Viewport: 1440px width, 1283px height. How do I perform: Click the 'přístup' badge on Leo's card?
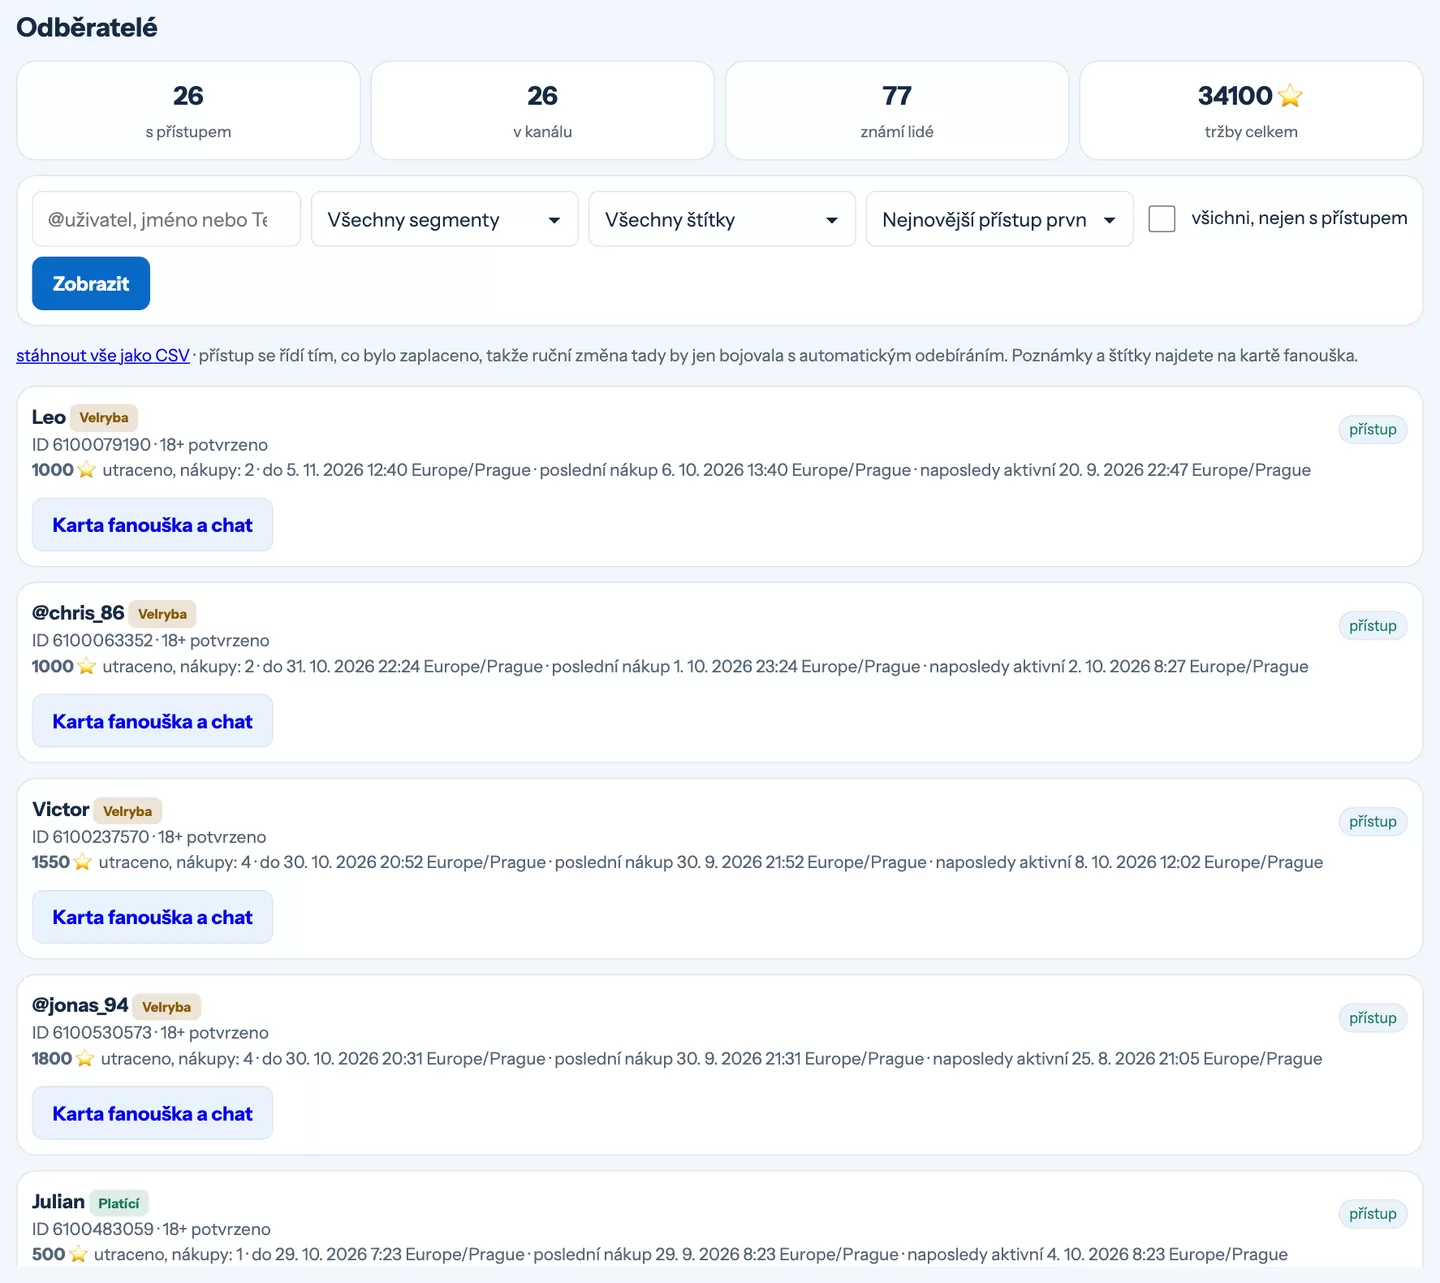(1373, 429)
